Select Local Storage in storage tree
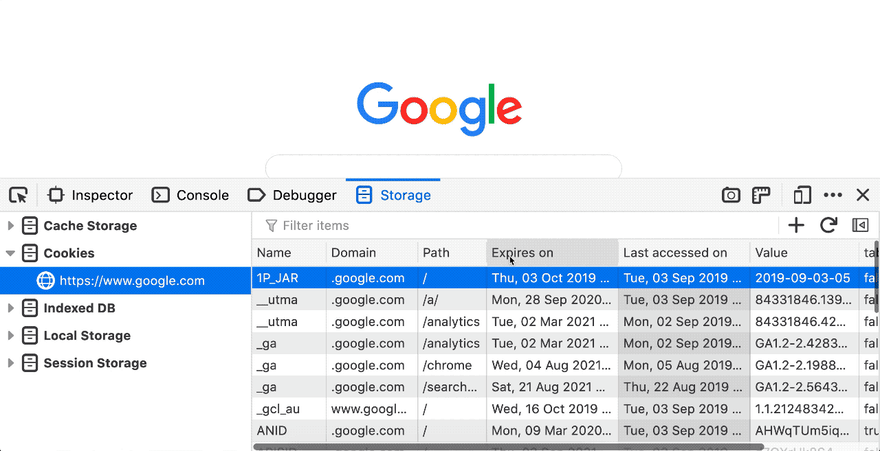This screenshot has height=451, width=880. (87, 335)
